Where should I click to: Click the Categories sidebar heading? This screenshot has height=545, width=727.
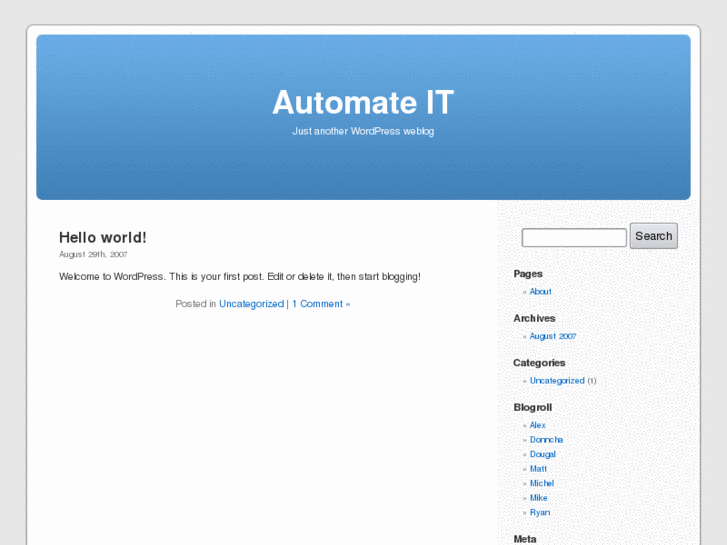click(539, 363)
